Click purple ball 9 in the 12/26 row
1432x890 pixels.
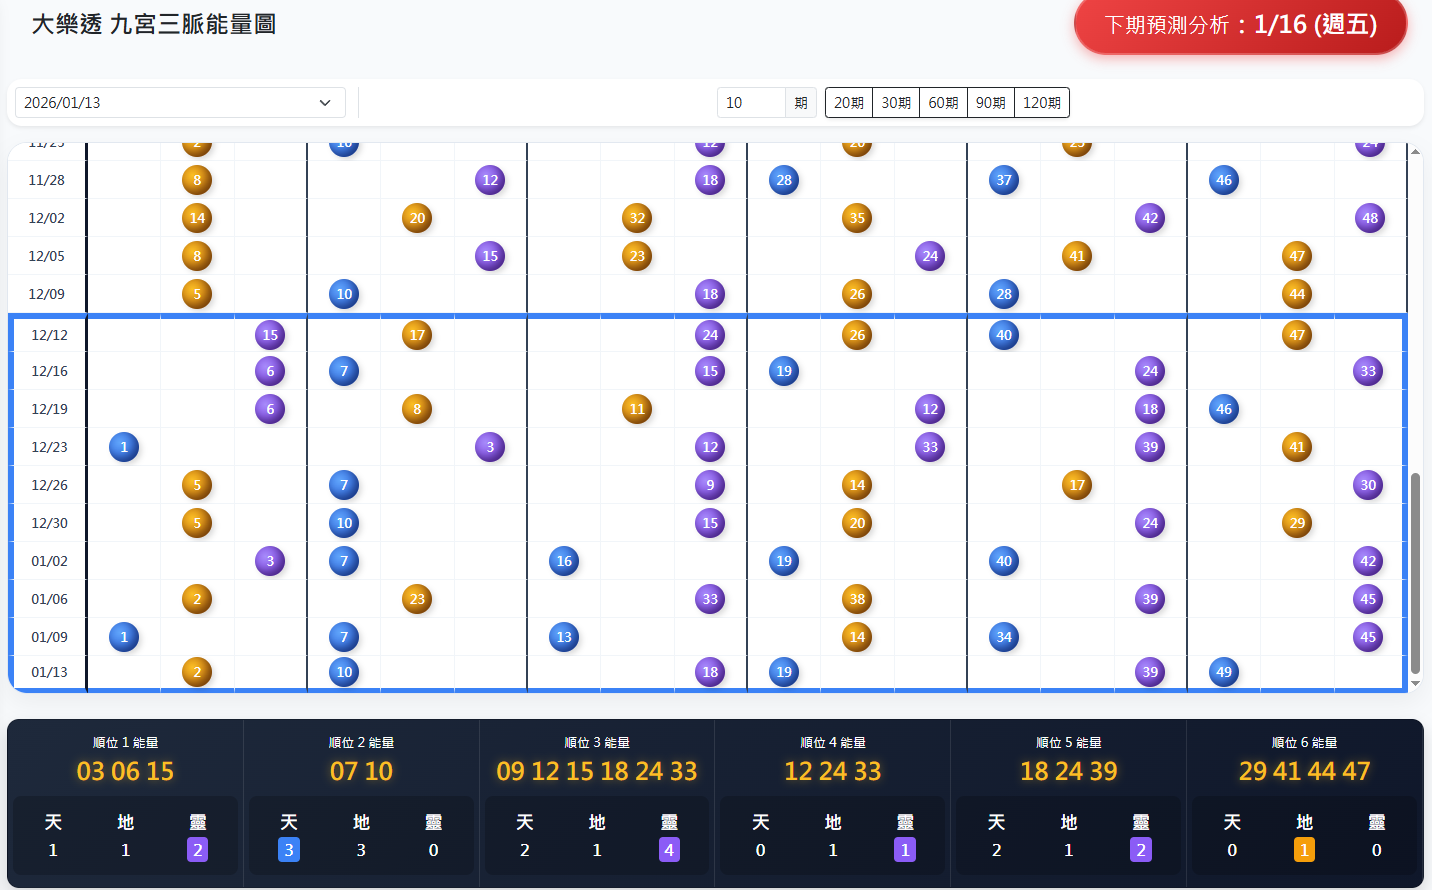point(710,485)
